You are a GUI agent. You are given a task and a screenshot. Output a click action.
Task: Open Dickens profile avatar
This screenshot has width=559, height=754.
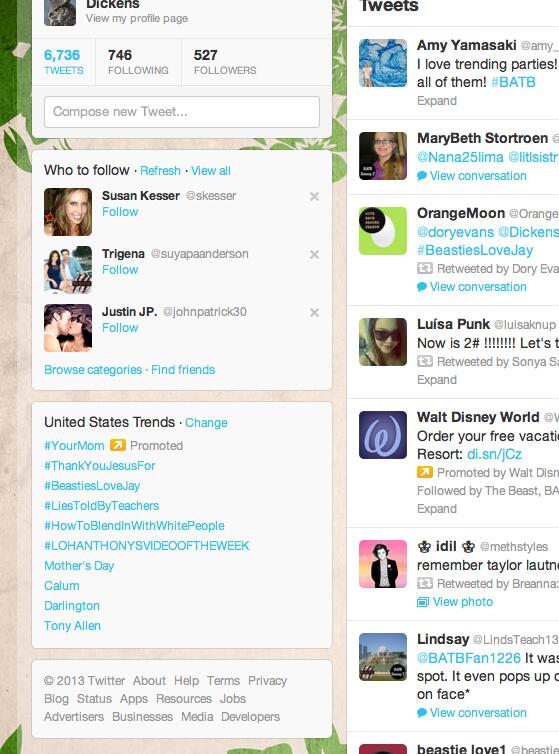coord(60,13)
